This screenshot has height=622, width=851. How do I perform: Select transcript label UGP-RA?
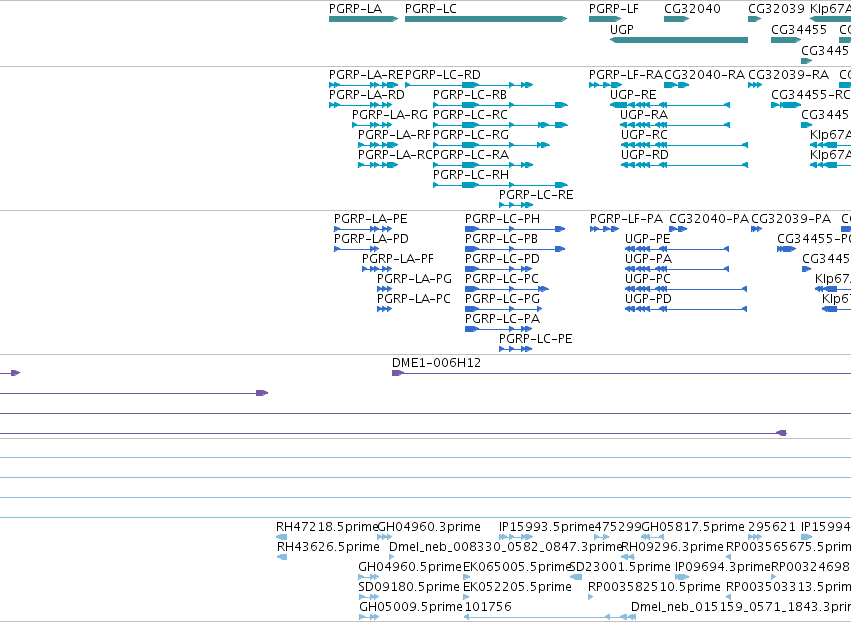pos(644,115)
